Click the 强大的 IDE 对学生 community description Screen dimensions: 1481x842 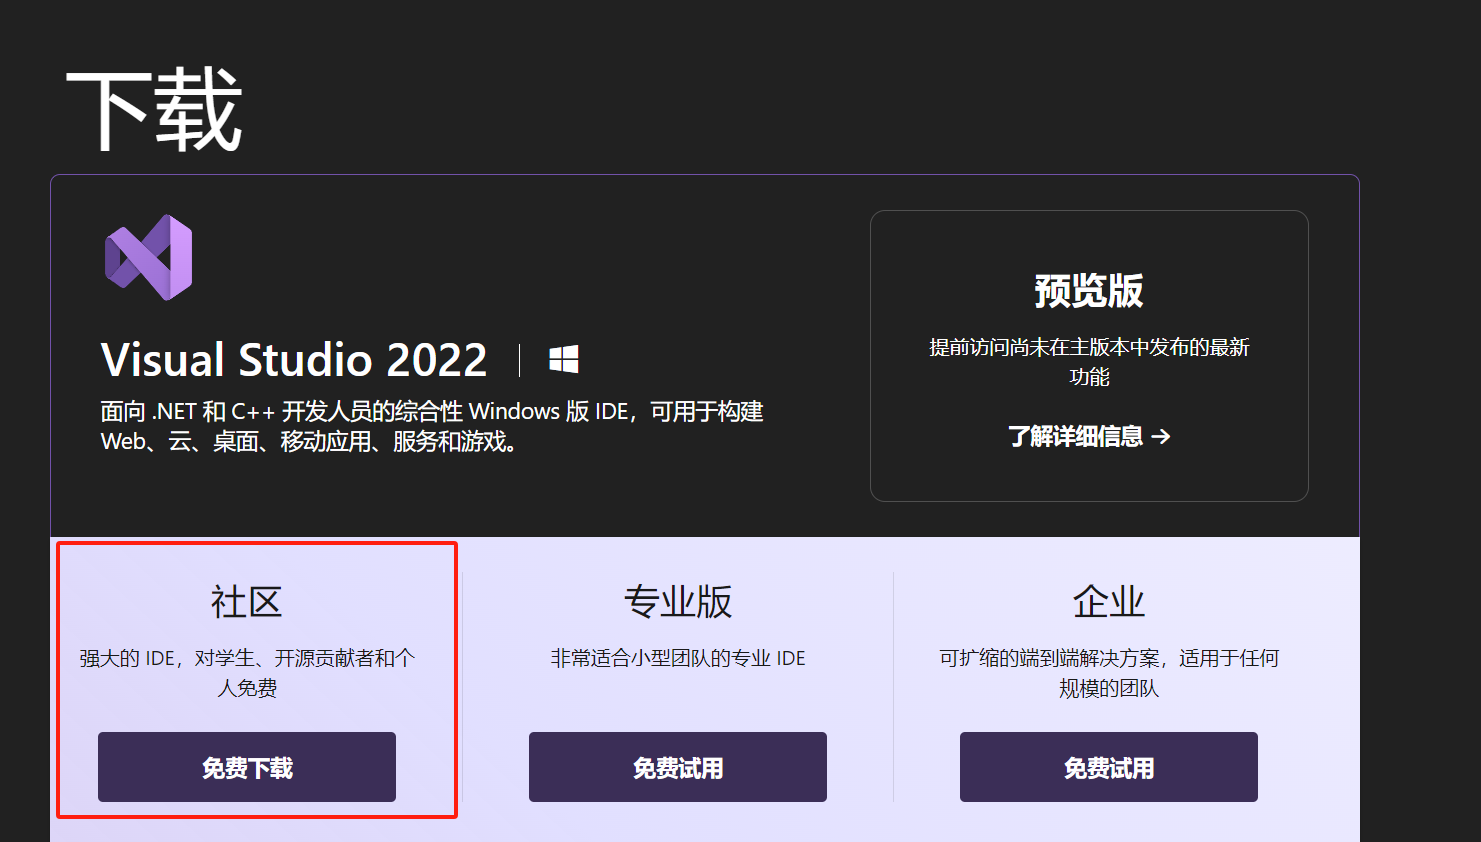(x=247, y=673)
